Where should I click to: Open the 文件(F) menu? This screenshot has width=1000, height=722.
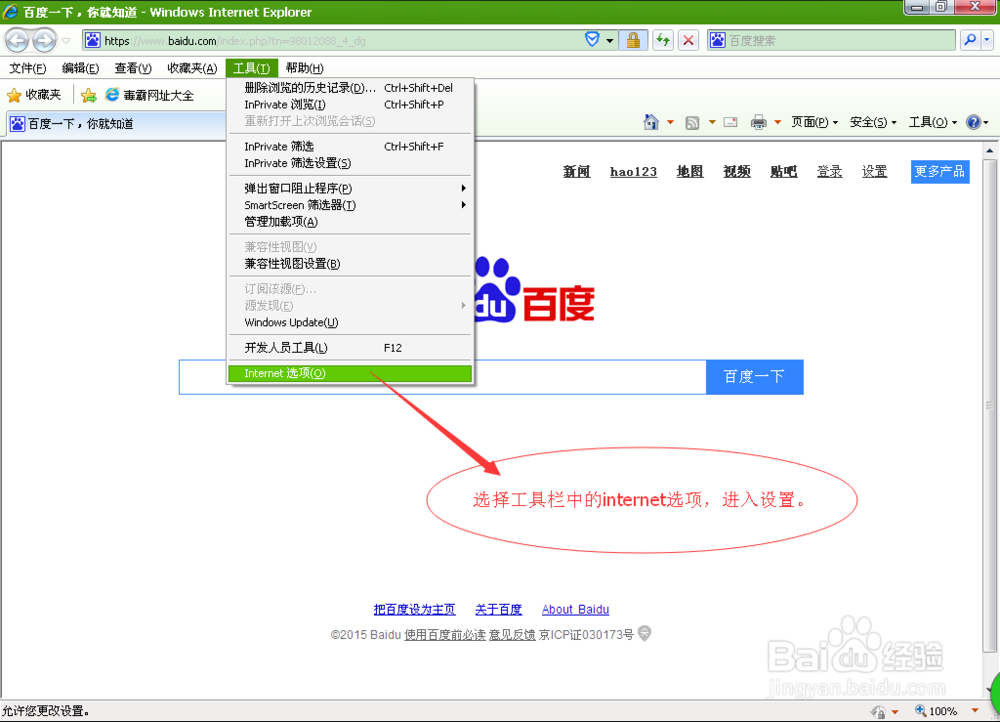pyautogui.click(x=27, y=68)
